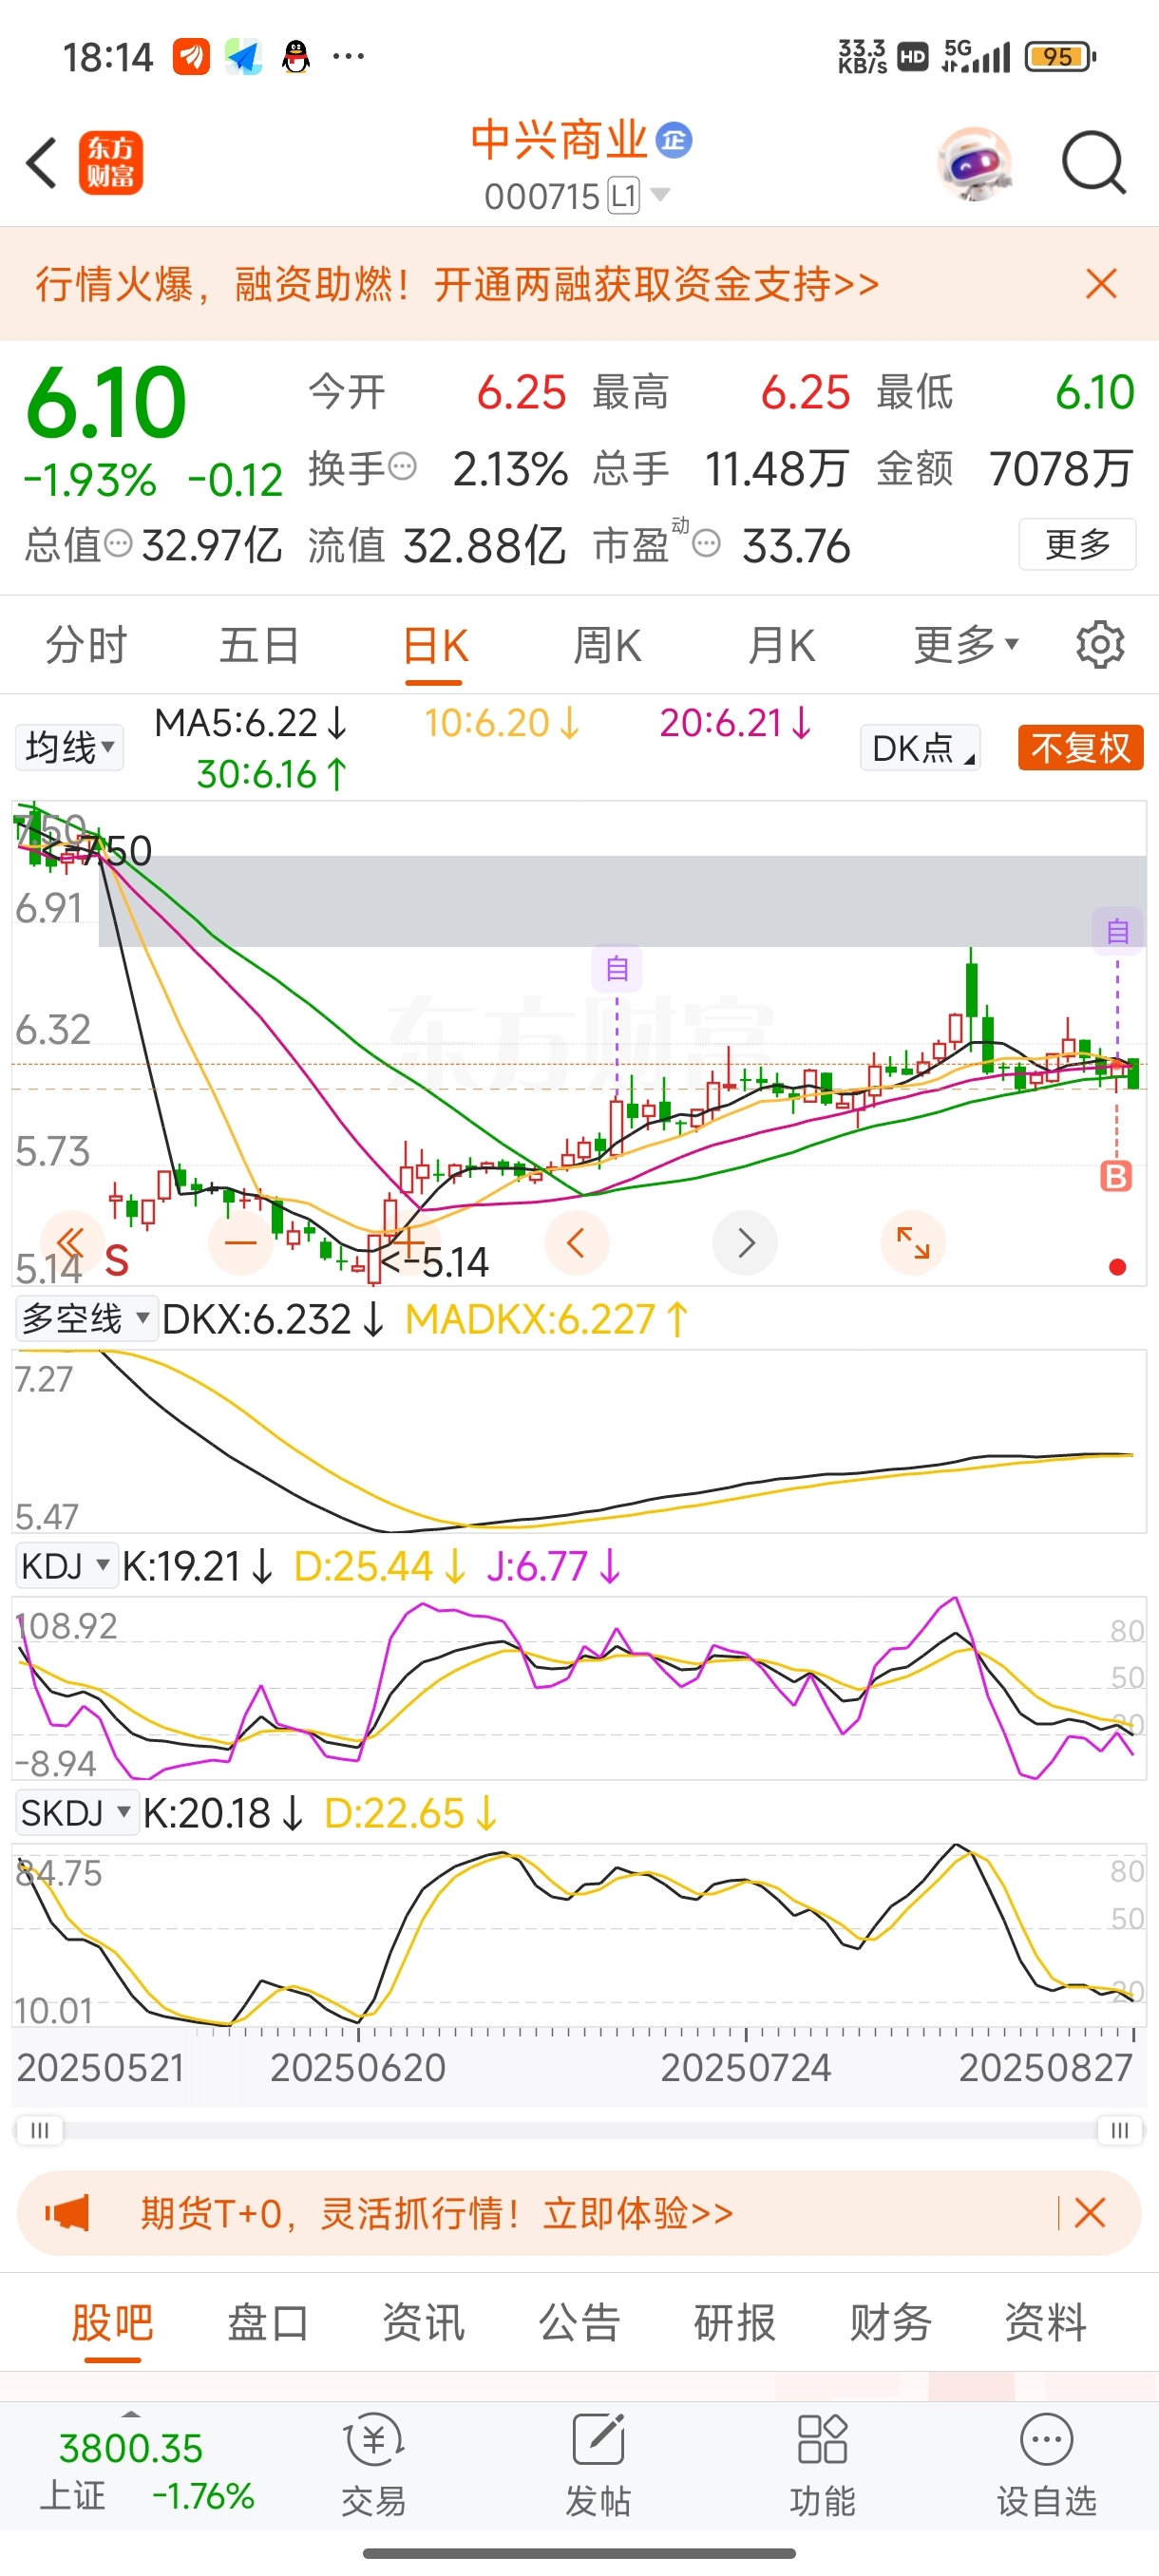Screen dimensions: 1159x2576
Task: Switch to the 资讯 tab
Action: [424, 2322]
